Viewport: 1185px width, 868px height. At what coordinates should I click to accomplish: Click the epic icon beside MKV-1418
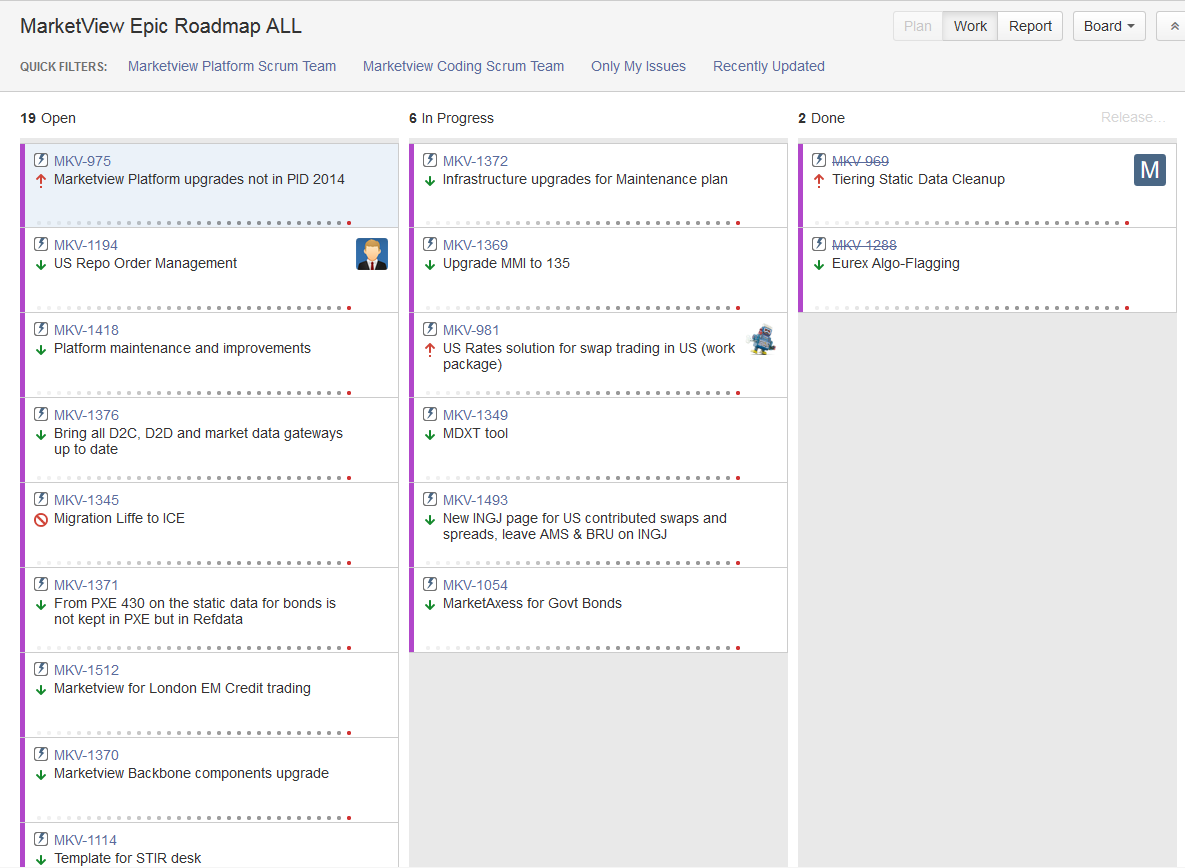pos(41,329)
